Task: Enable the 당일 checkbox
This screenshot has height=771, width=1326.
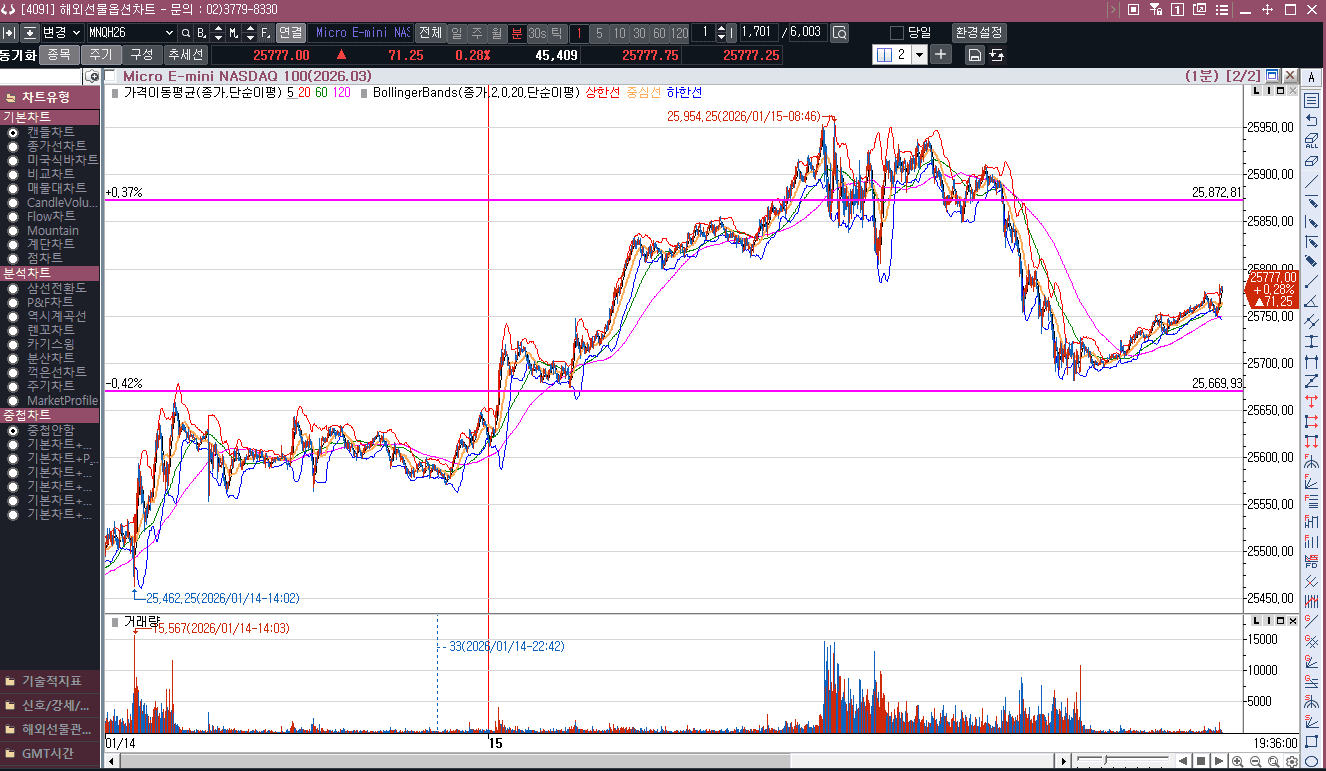Action: point(896,32)
